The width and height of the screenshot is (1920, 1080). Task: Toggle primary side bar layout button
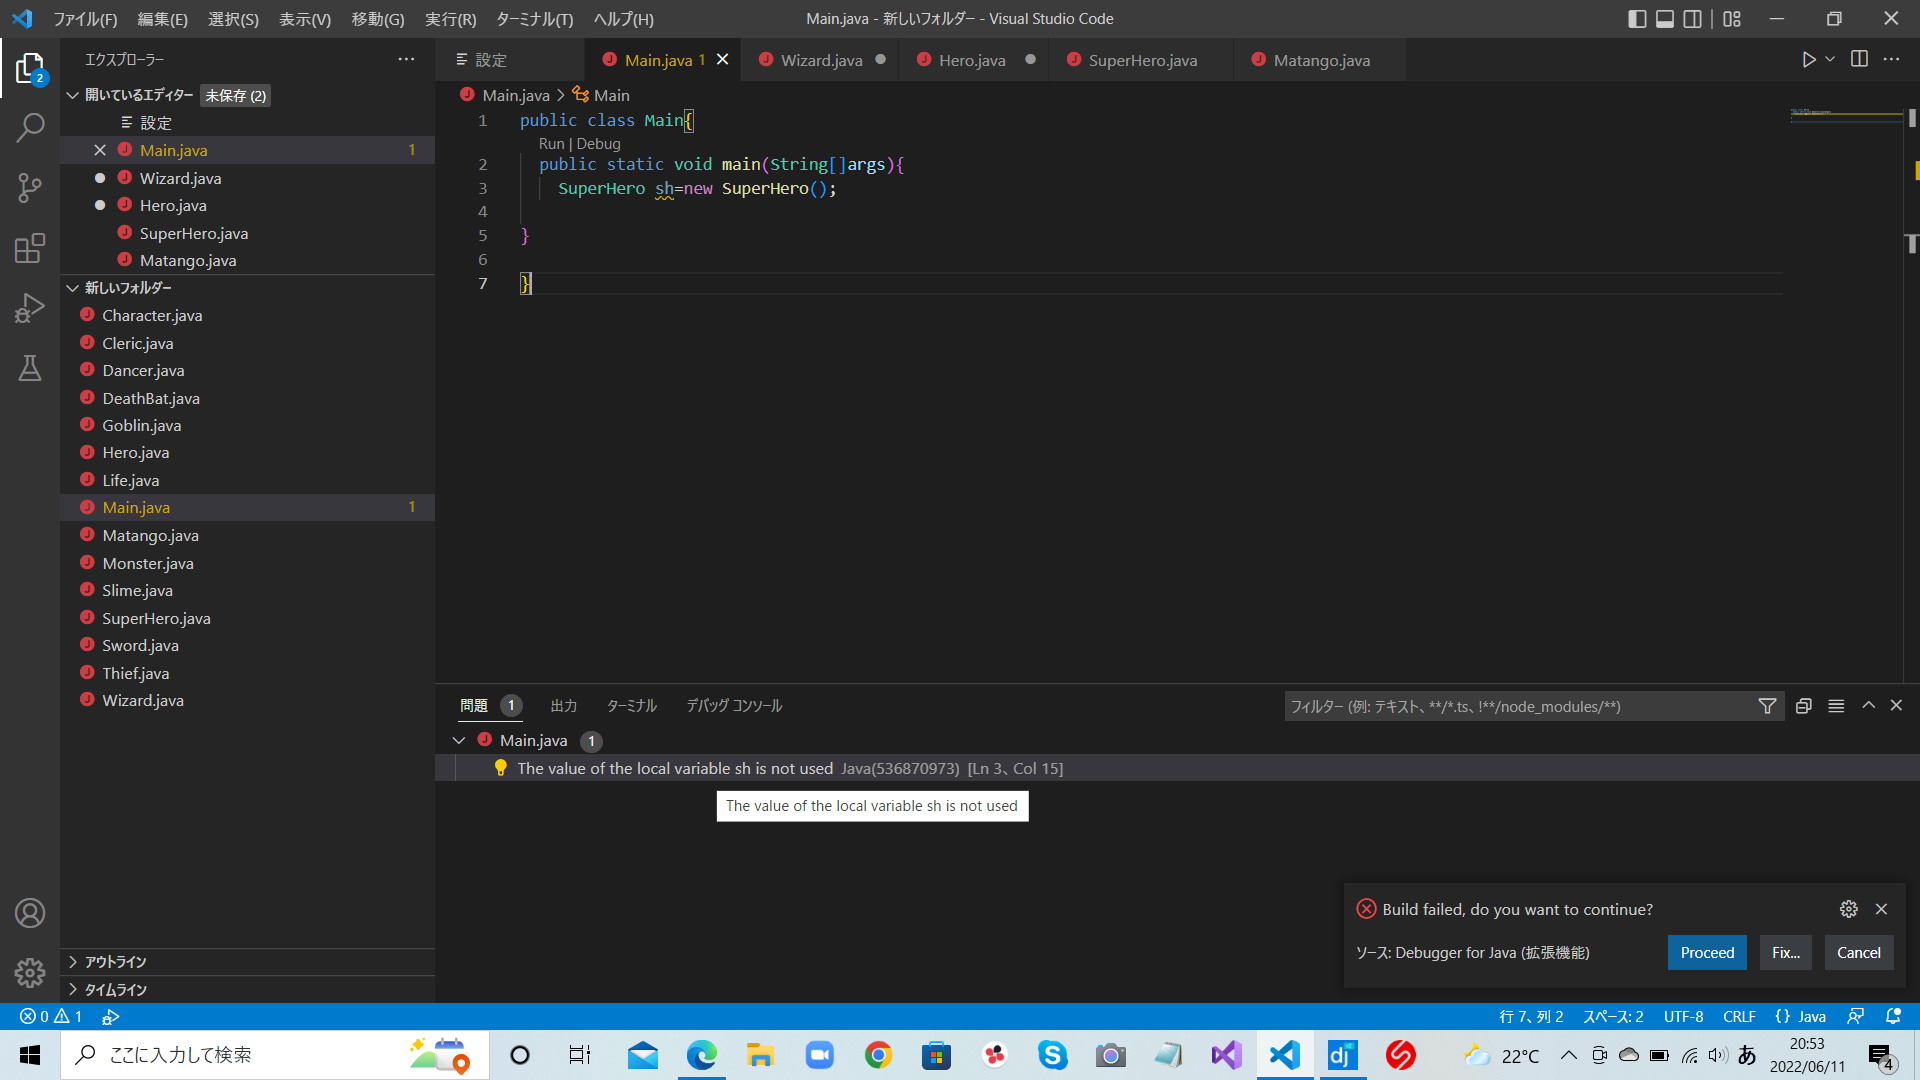[x=1637, y=19]
